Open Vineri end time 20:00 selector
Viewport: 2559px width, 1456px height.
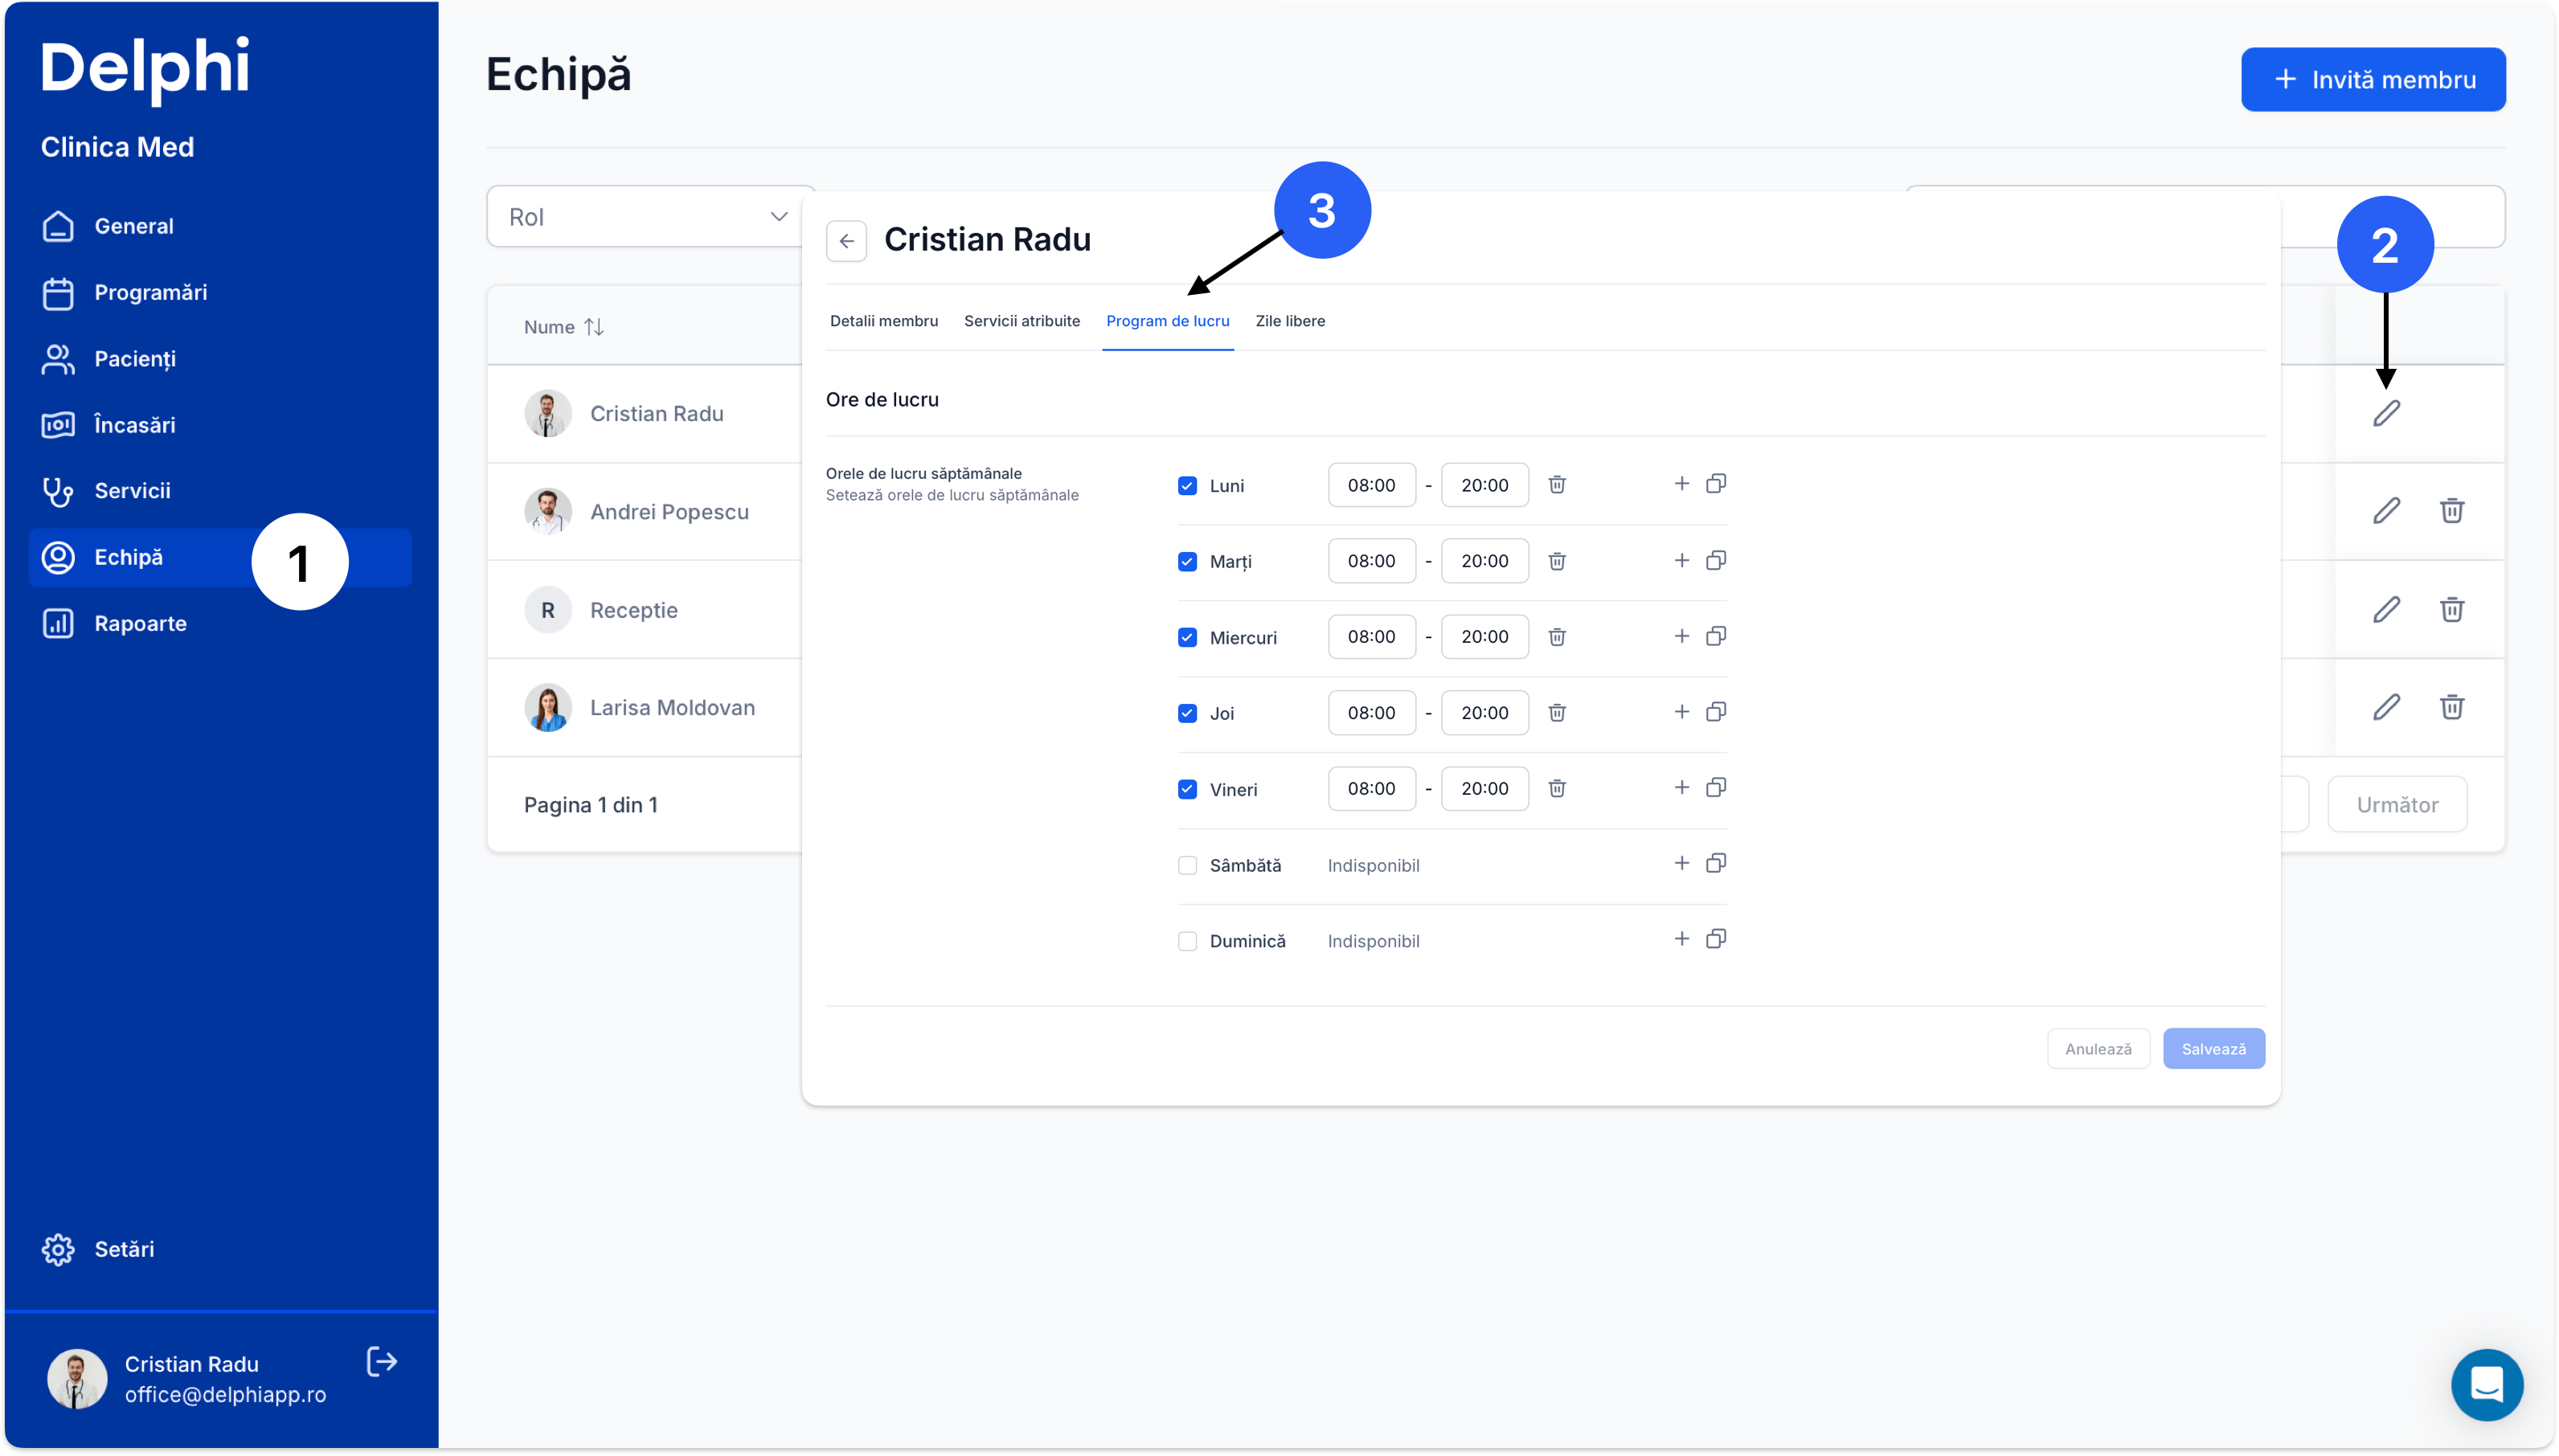(1484, 789)
